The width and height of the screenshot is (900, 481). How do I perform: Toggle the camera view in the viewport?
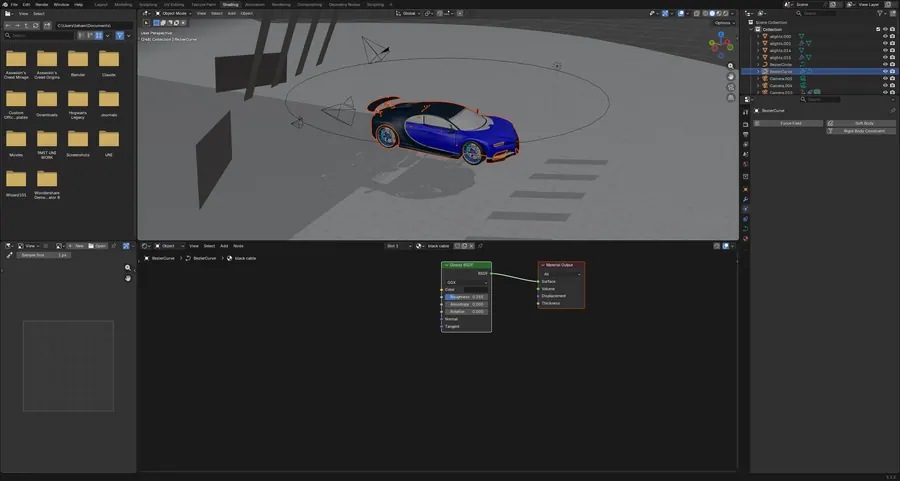(731, 87)
